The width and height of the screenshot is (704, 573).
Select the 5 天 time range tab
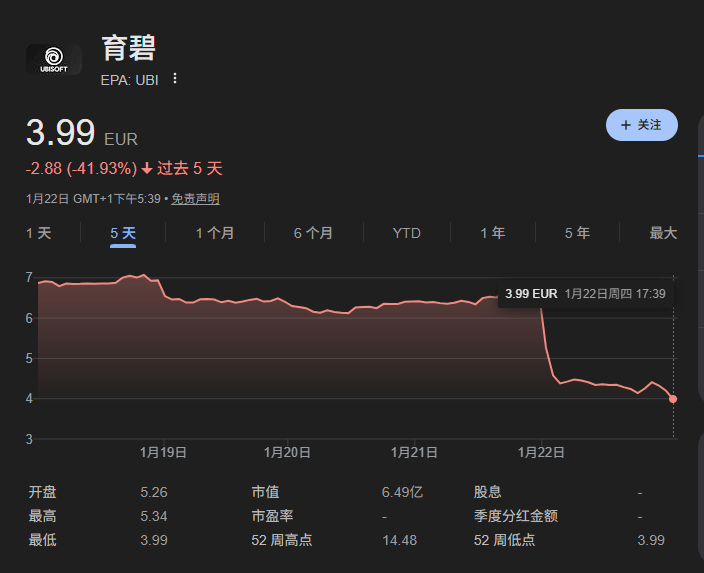[123, 233]
